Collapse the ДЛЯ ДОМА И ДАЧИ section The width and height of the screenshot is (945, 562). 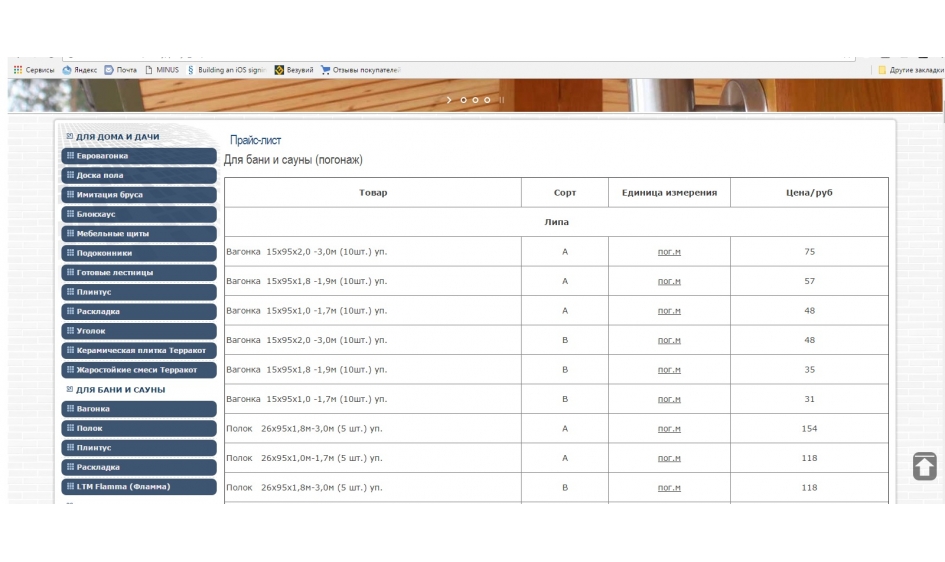click(70, 136)
